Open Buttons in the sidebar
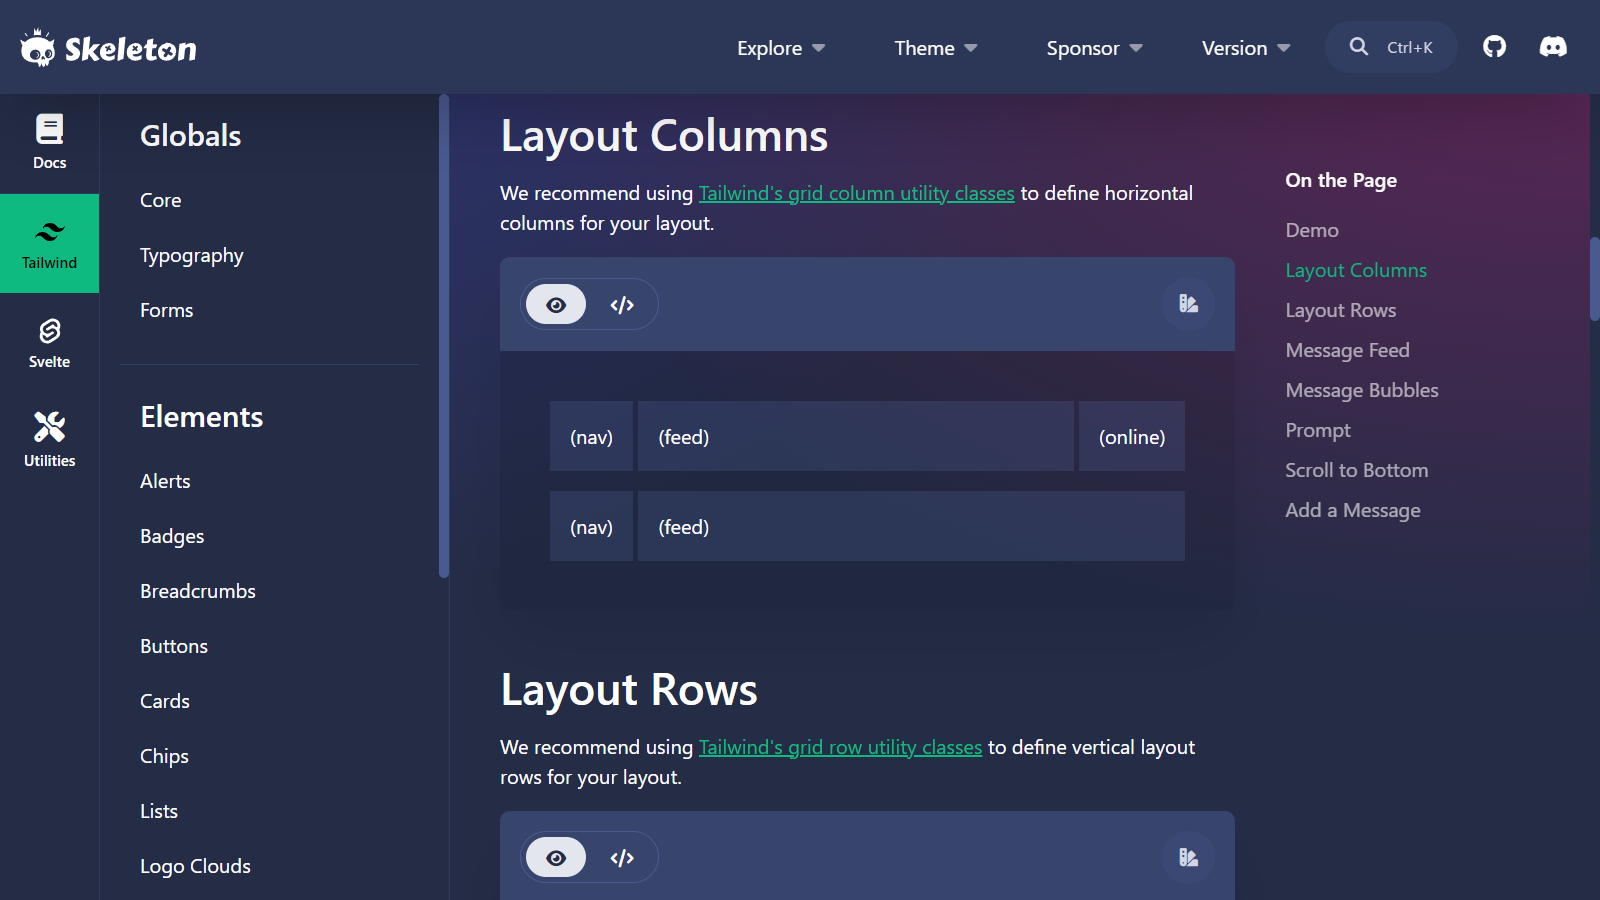The height and width of the screenshot is (900, 1600). pyautogui.click(x=174, y=646)
